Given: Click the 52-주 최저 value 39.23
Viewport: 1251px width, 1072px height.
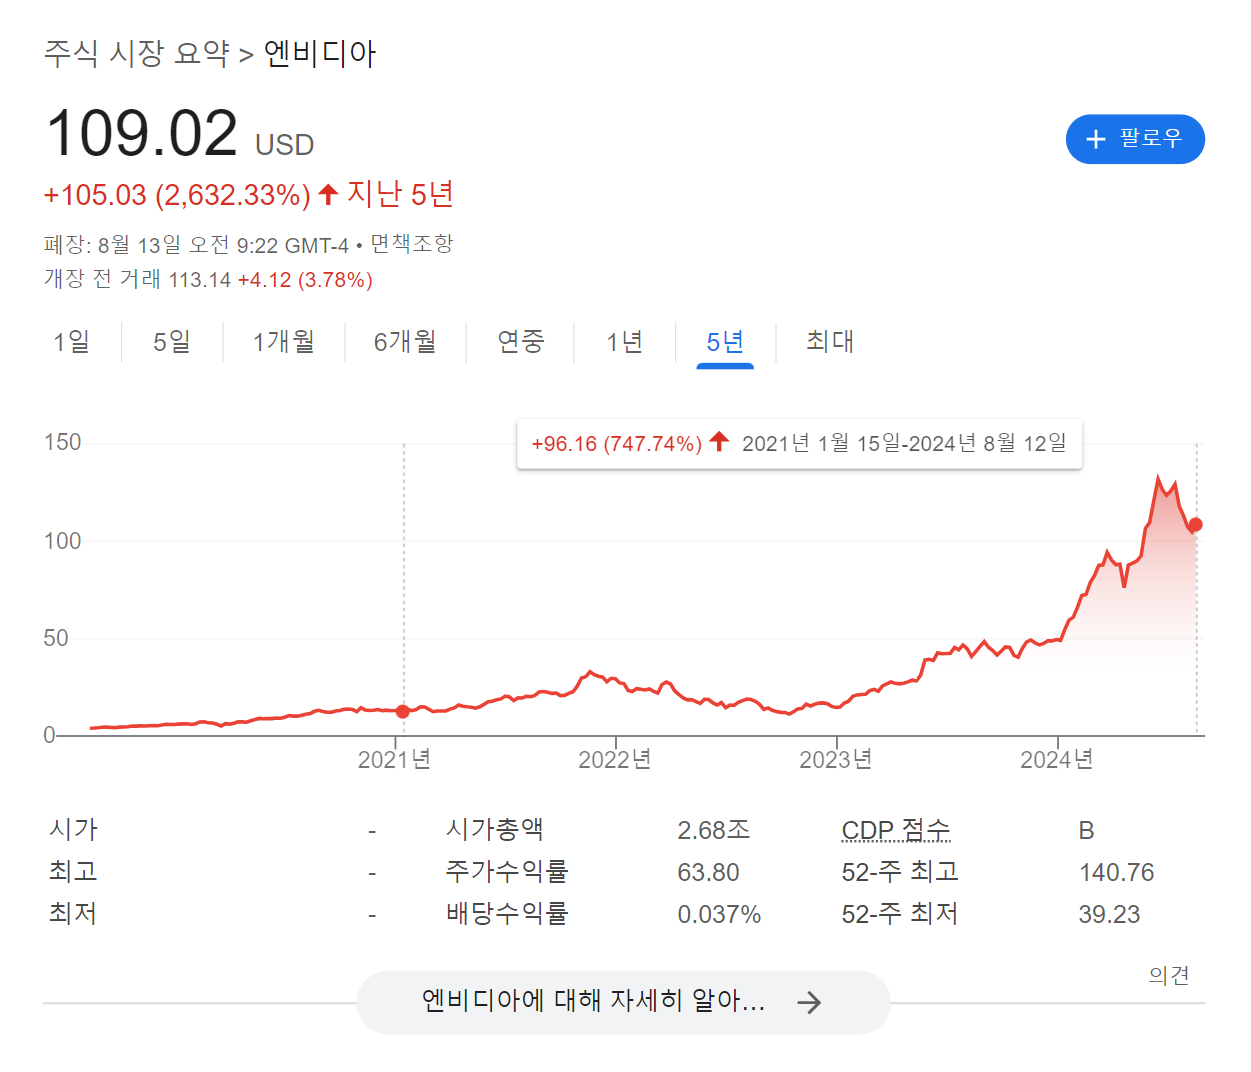Looking at the screenshot, I should (1109, 915).
